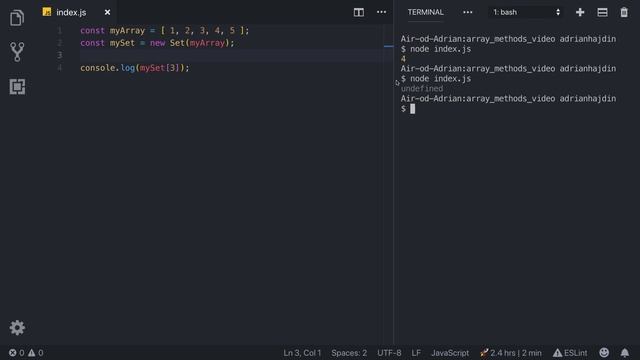The image size is (640, 360).
Task: Open the '1: bash' terminal selector dropdown
Action: click(x=526, y=12)
